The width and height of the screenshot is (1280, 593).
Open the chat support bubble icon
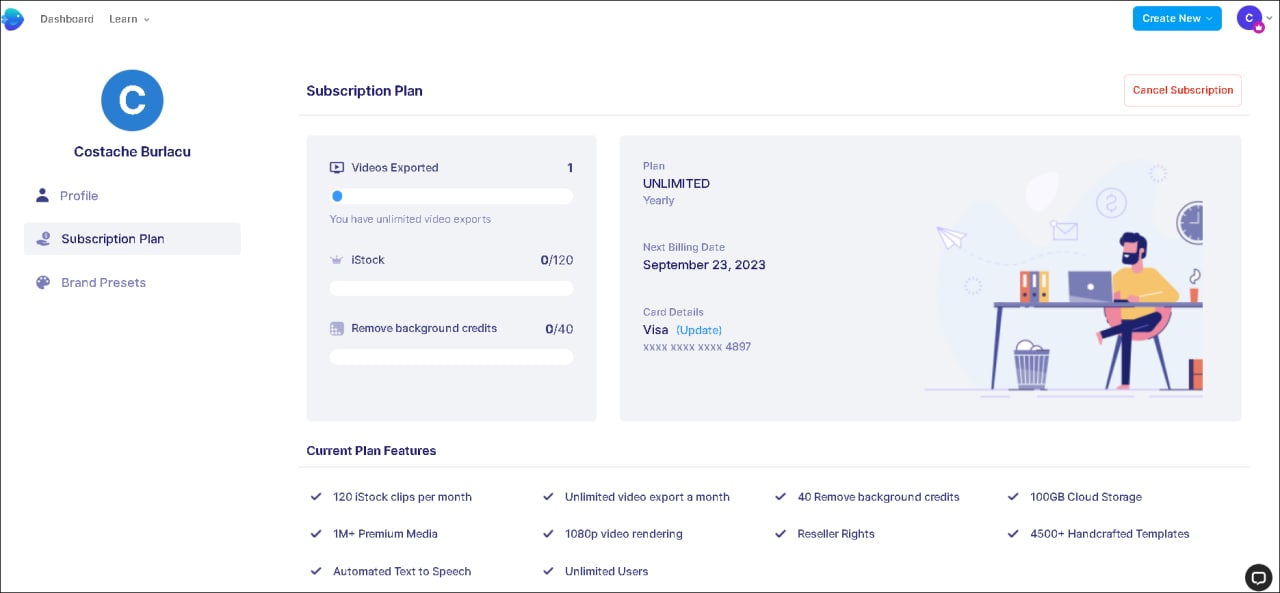pos(1258,577)
